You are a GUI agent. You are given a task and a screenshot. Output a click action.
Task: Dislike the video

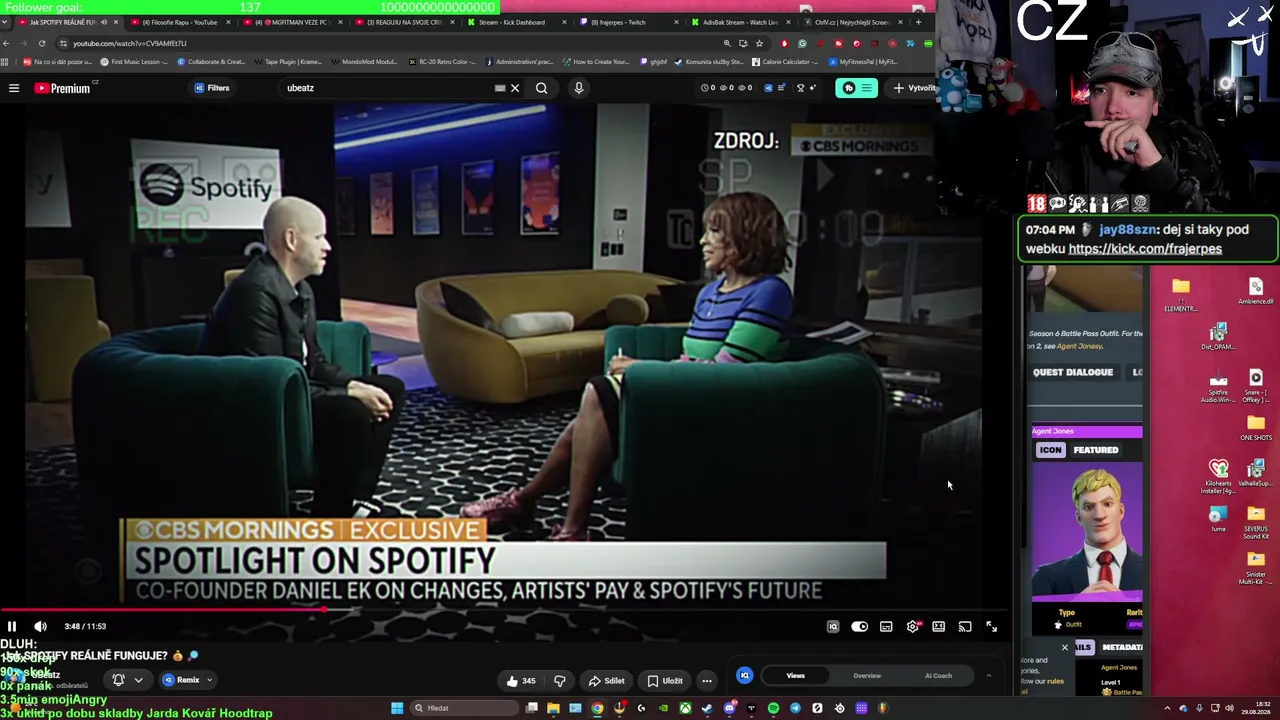pyautogui.click(x=560, y=681)
